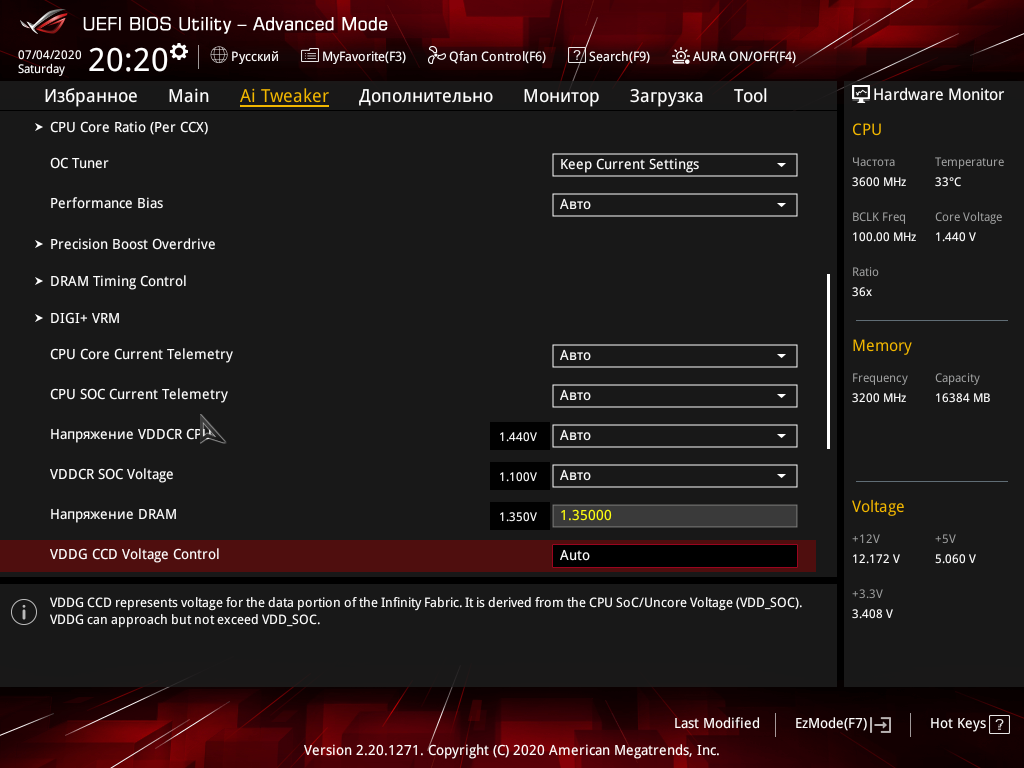This screenshot has height=768, width=1024.
Task: Switch to the Main tab
Action: click(x=189, y=96)
